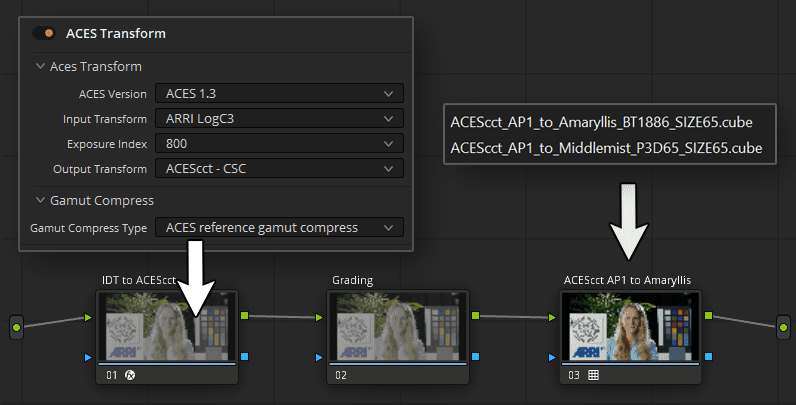Open the ACES Version dropdown
This screenshot has width=796, height=405.
(279, 94)
